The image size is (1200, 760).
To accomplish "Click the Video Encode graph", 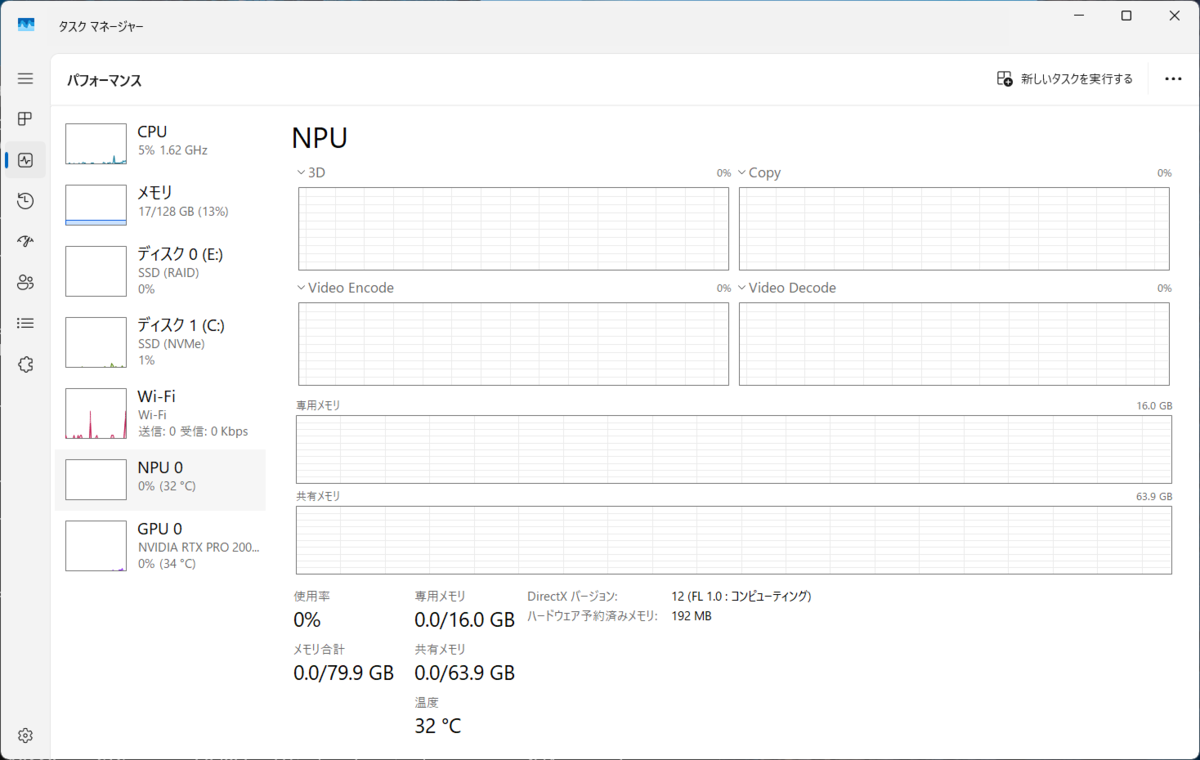I will click(x=513, y=343).
